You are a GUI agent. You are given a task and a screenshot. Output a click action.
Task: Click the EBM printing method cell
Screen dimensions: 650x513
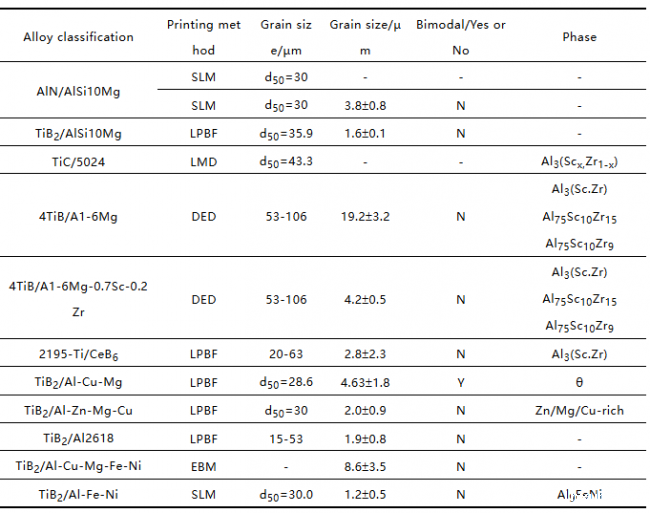tap(204, 467)
